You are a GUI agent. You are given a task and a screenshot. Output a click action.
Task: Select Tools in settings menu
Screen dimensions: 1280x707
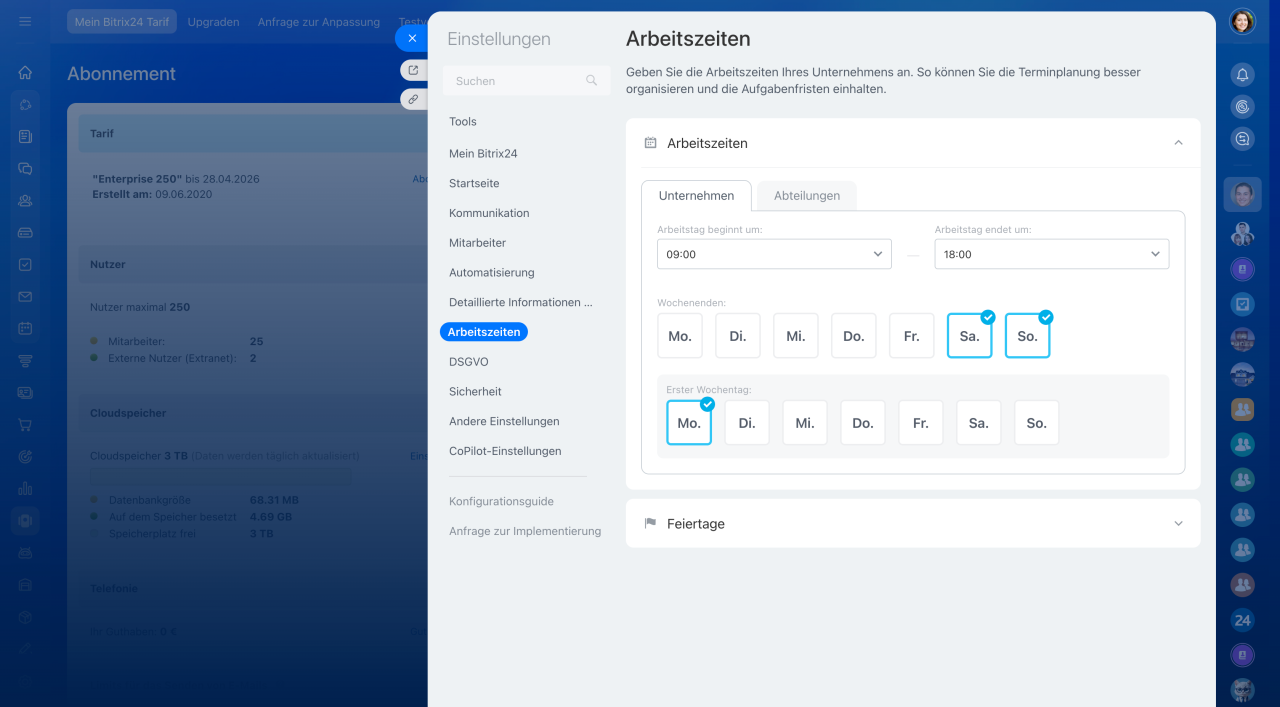coord(463,122)
